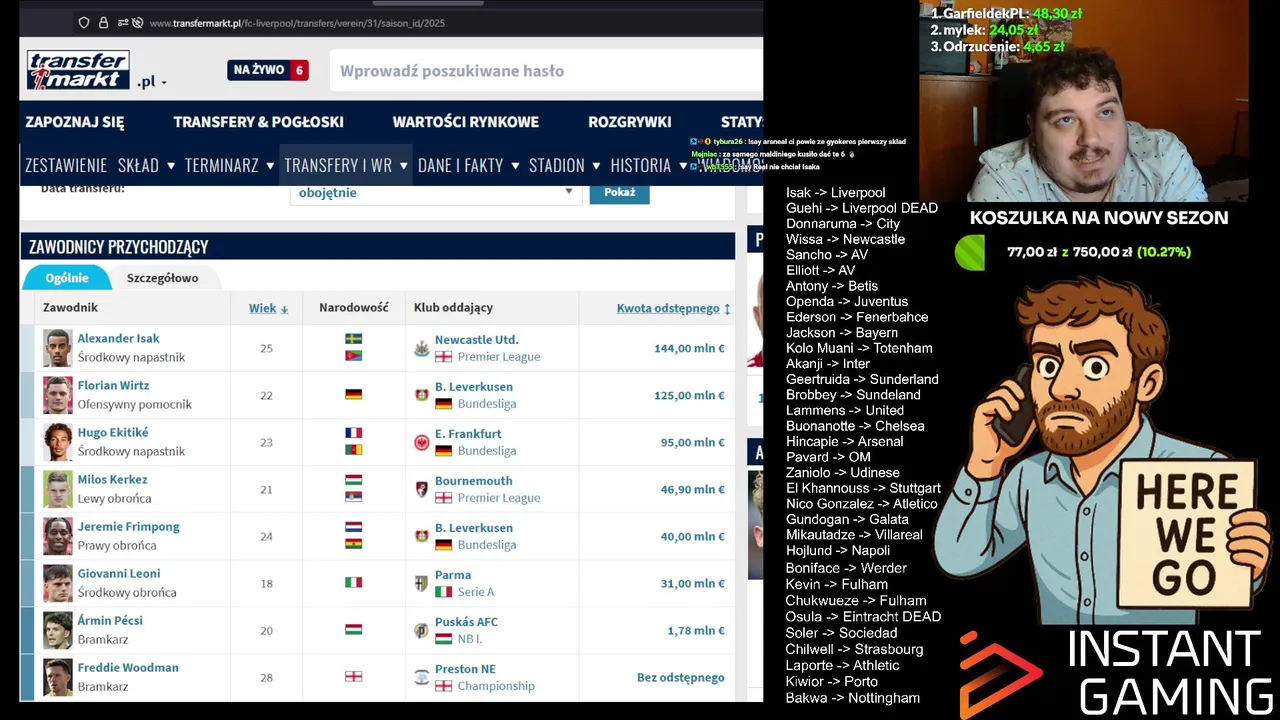
Task: Expand the STADION submenu arrow
Action: click(596, 166)
